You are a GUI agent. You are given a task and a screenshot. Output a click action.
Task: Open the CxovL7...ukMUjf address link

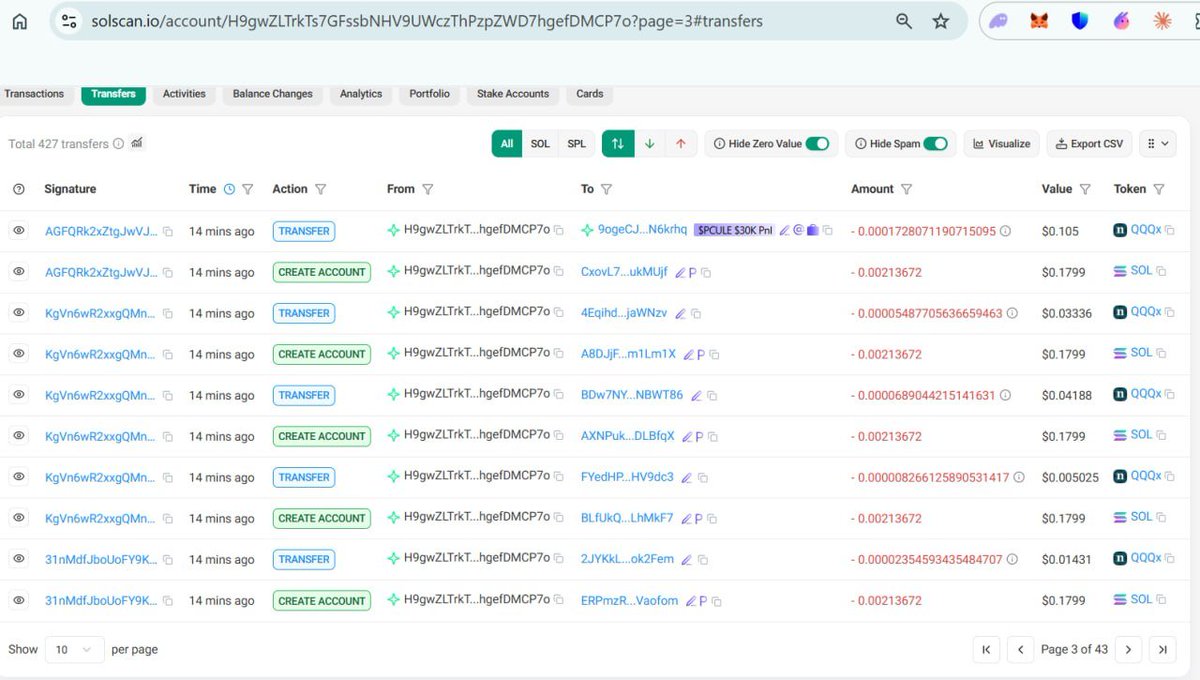tap(624, 272)
